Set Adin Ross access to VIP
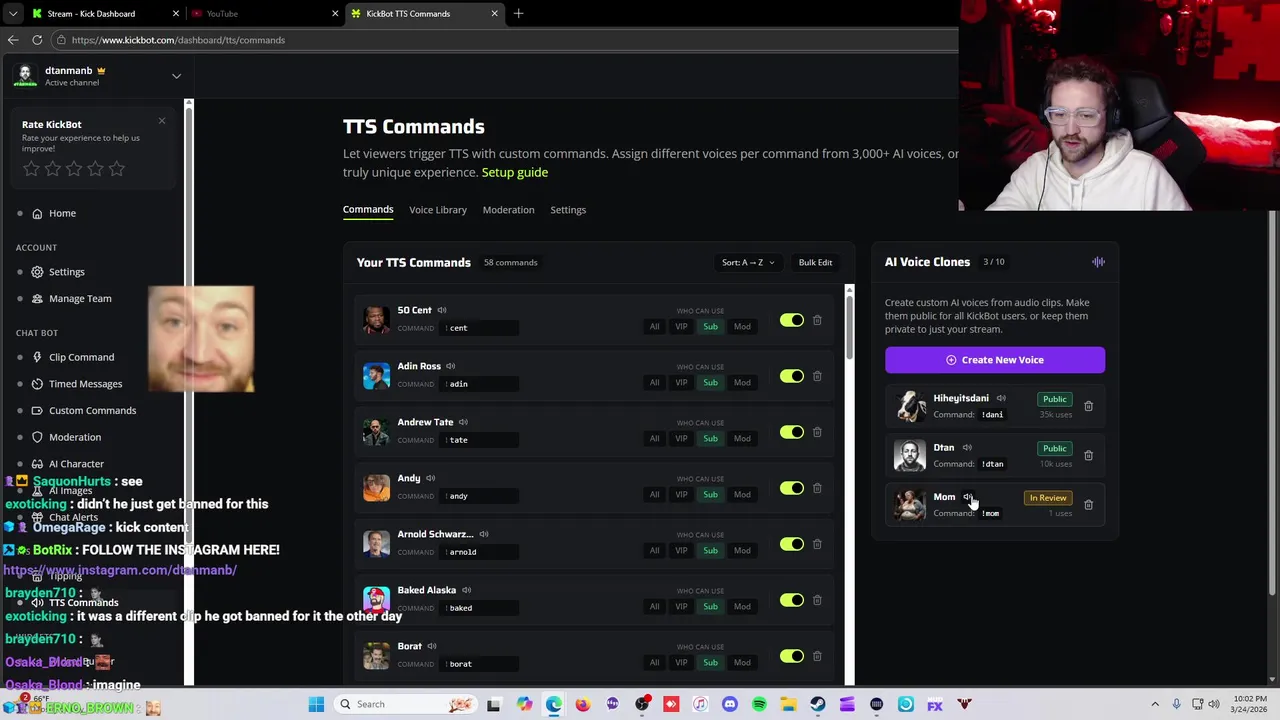Screen dimensions: 1280x720 point(681,383)
